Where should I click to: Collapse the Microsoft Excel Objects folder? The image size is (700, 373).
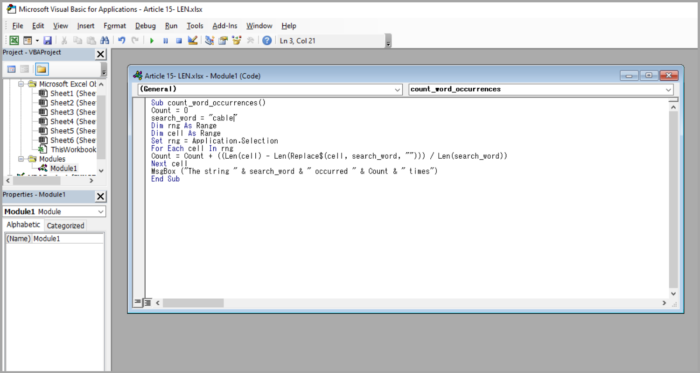pos(21,84)
